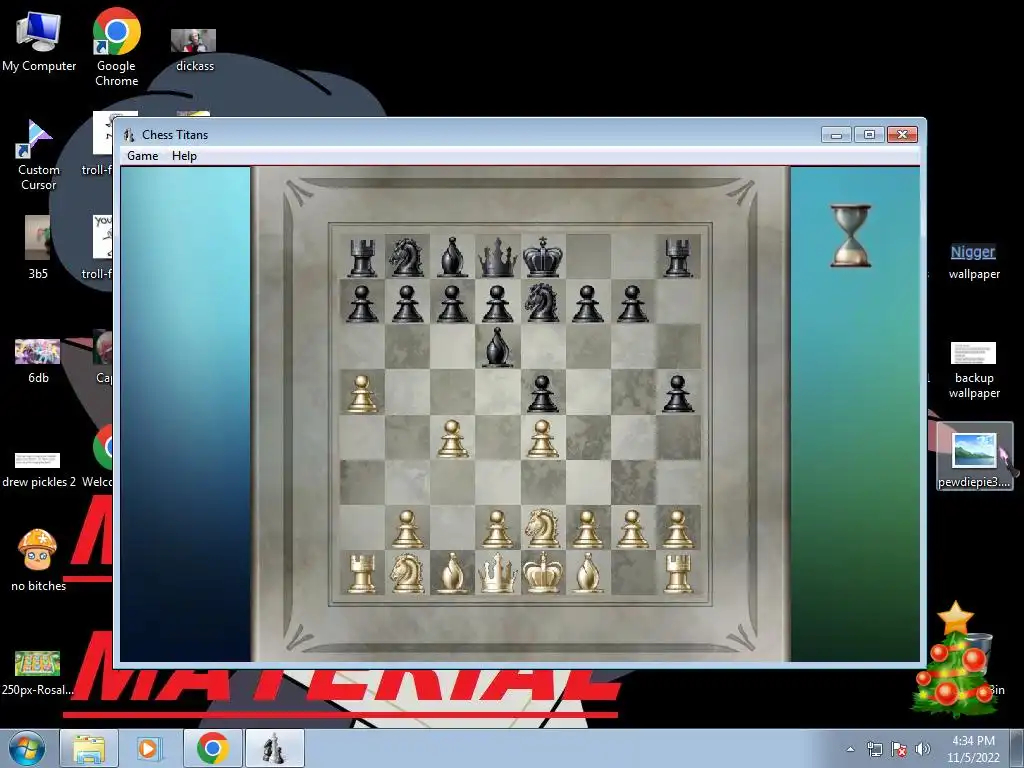
Task: Select the white knight on e2
Action: pyautogui.click(x=542, y=528)
